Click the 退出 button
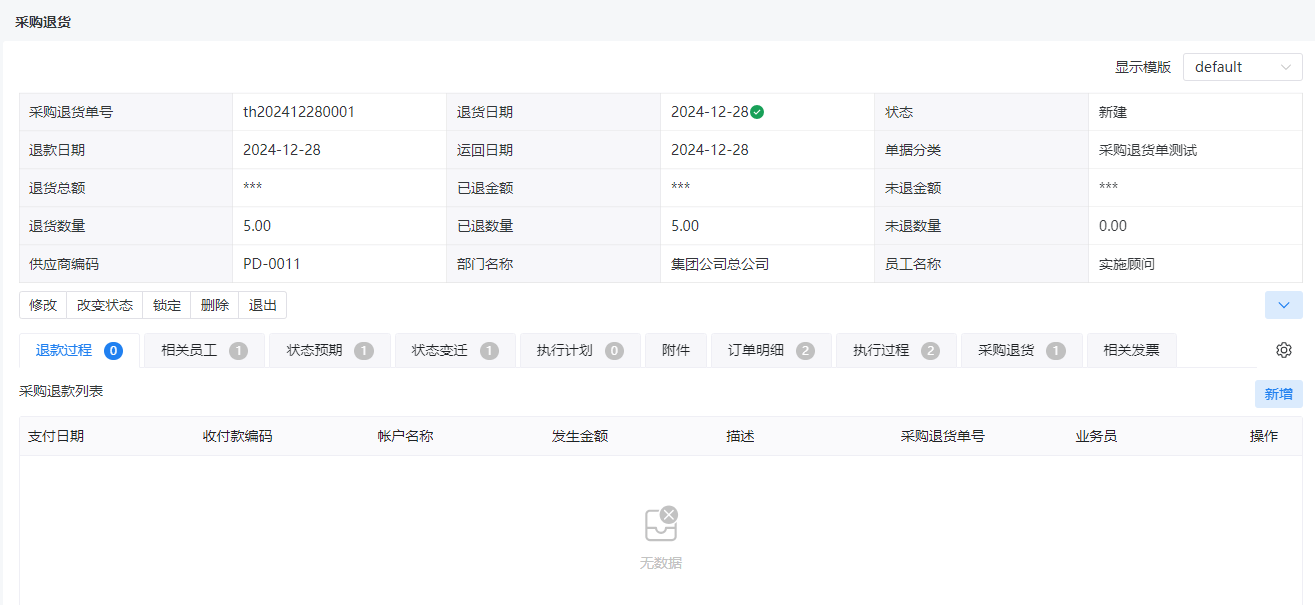Image resolution: width=1315 pixels, height=605 pixels. (263, 305)
